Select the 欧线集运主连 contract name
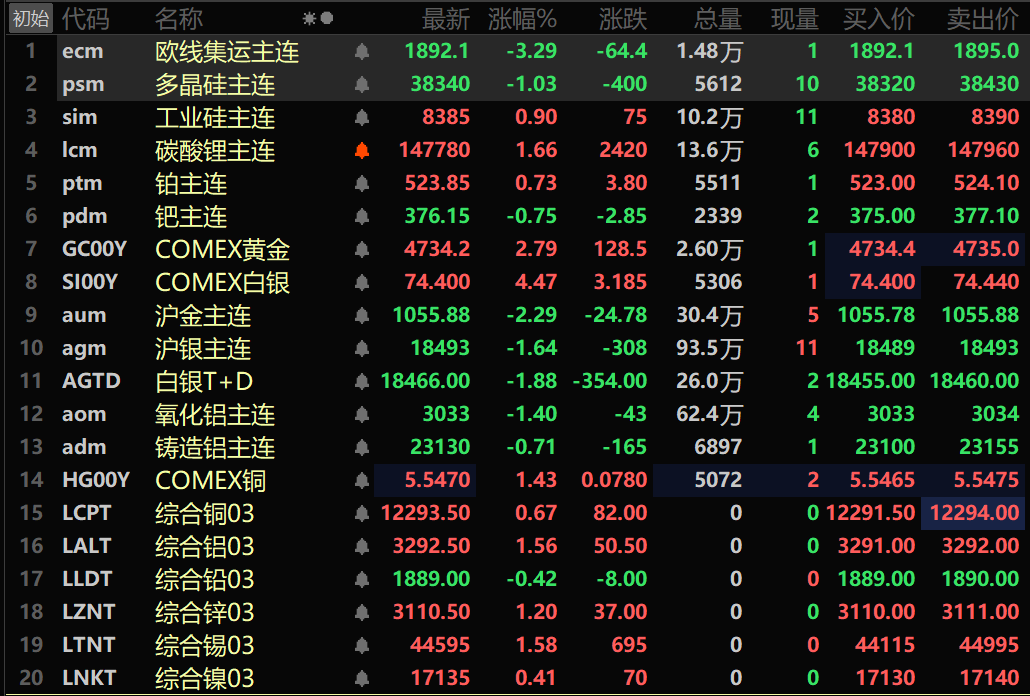The image size is (1030, 696). (x=227, y=52)
